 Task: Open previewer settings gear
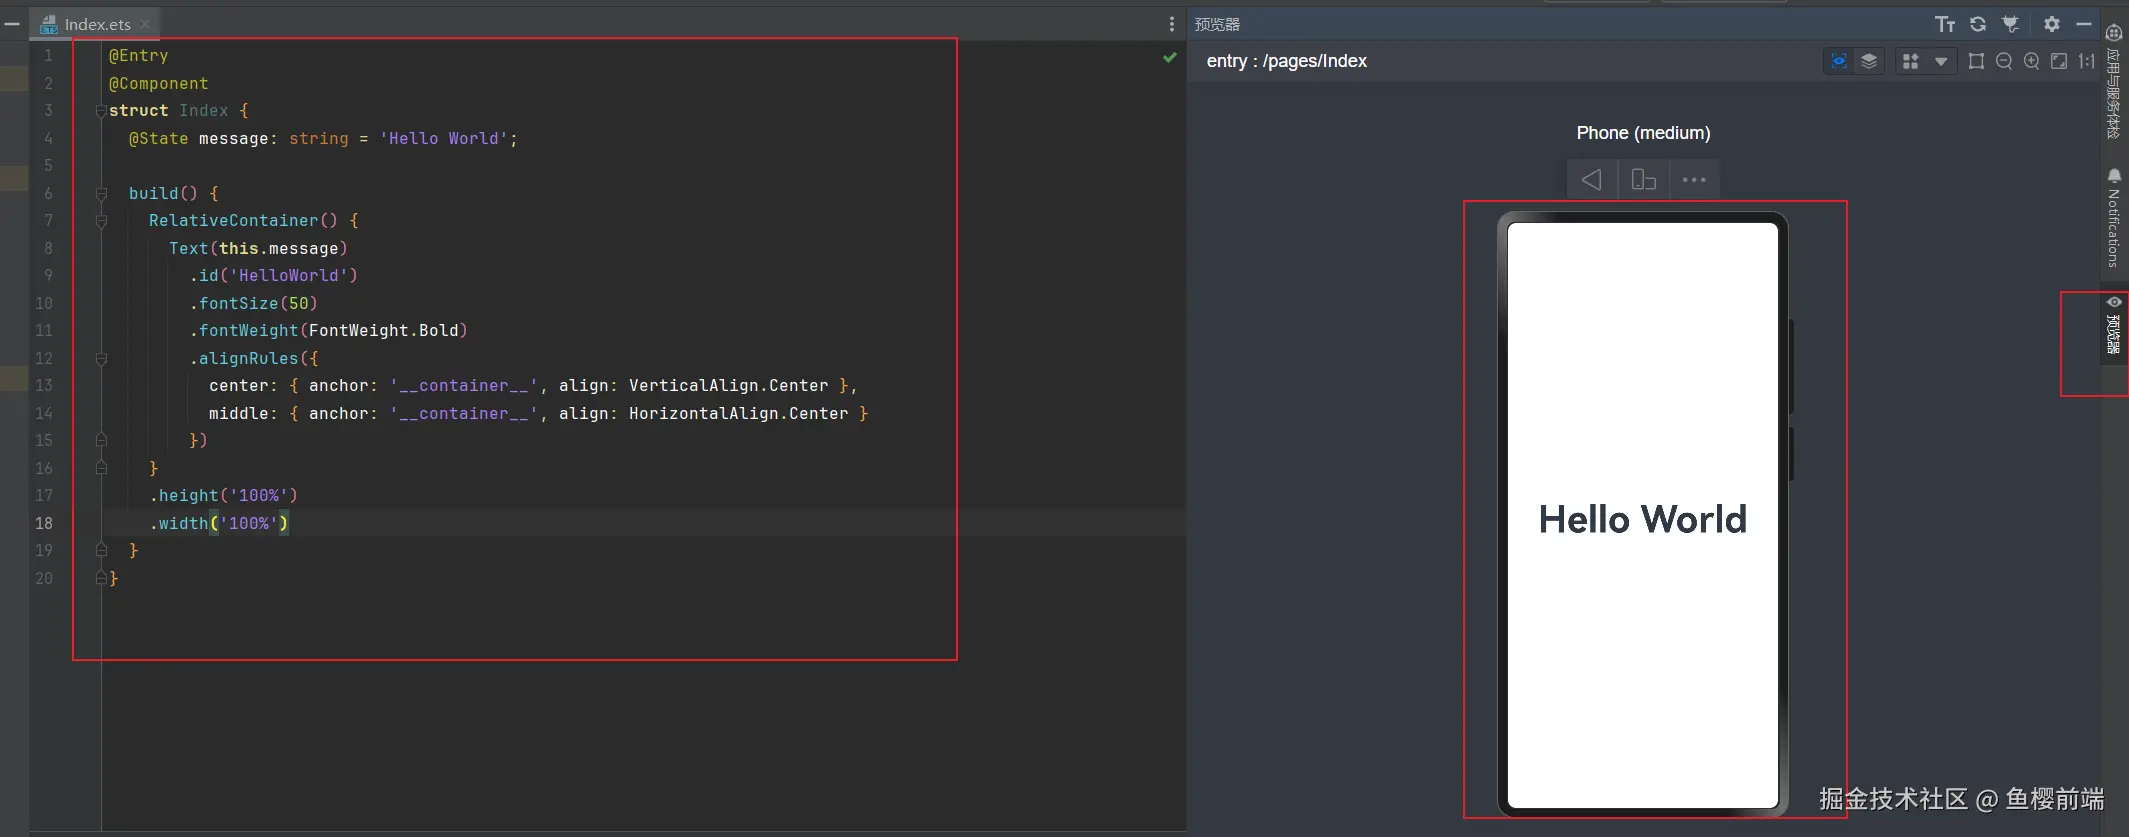[2052, 24]
